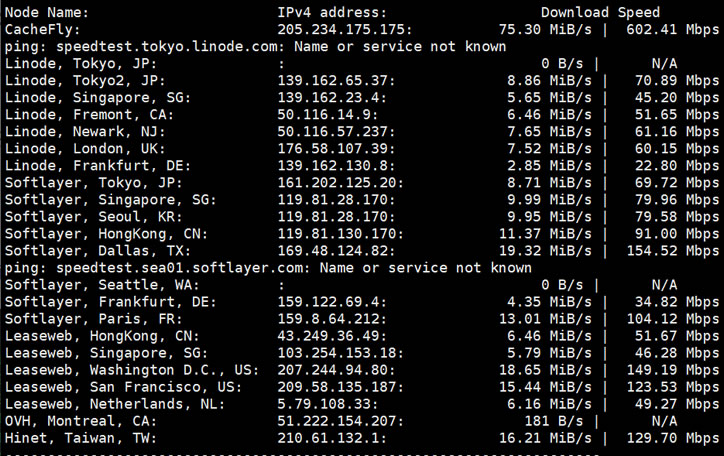This screenshot has width=724, height=456.
Task: Click the speedtest.sea01.softlayer.com ping error line
Action: coord(268,268)
